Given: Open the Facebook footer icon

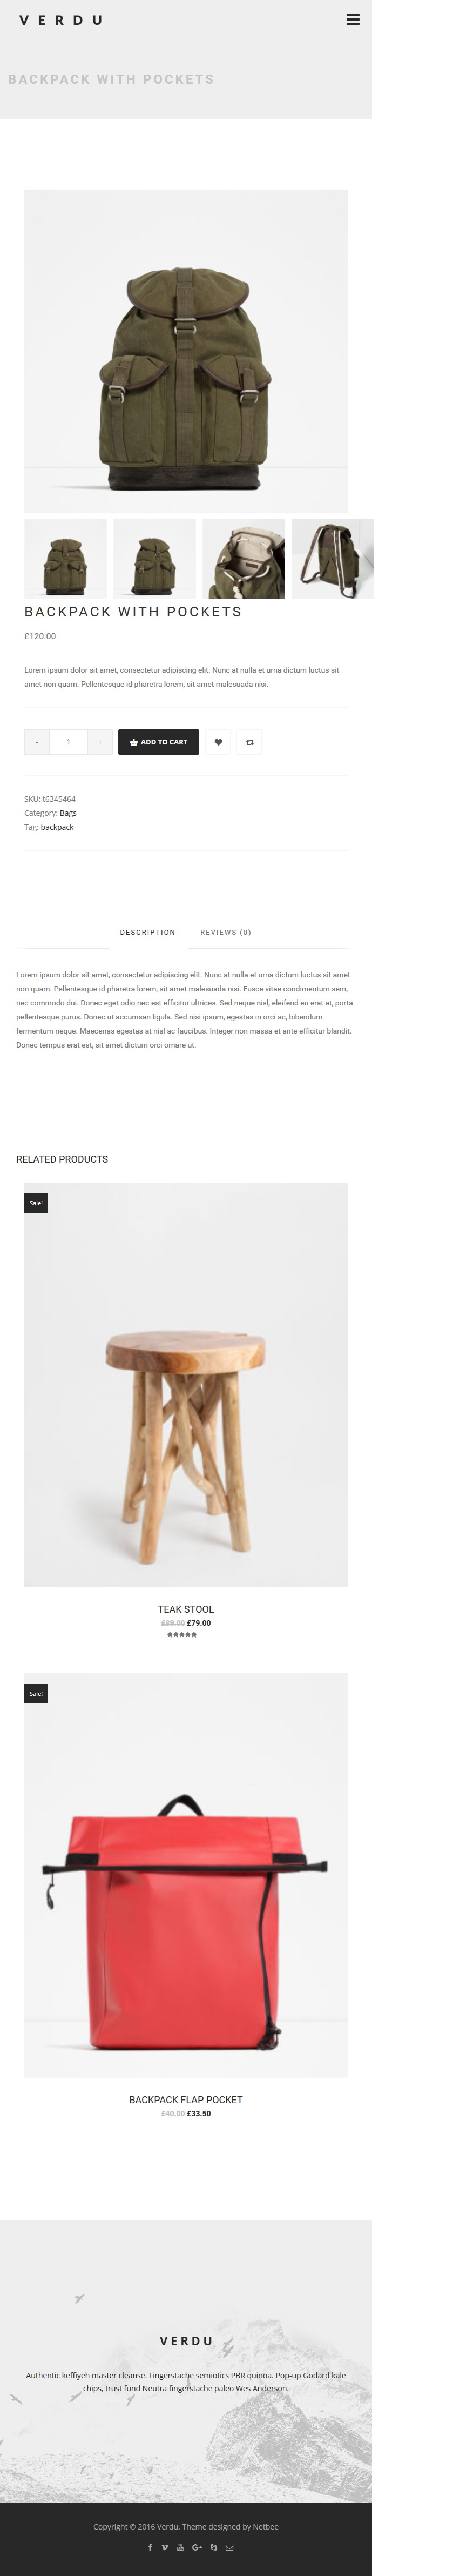Looking at the screenshot, I should click(150, 2547).
